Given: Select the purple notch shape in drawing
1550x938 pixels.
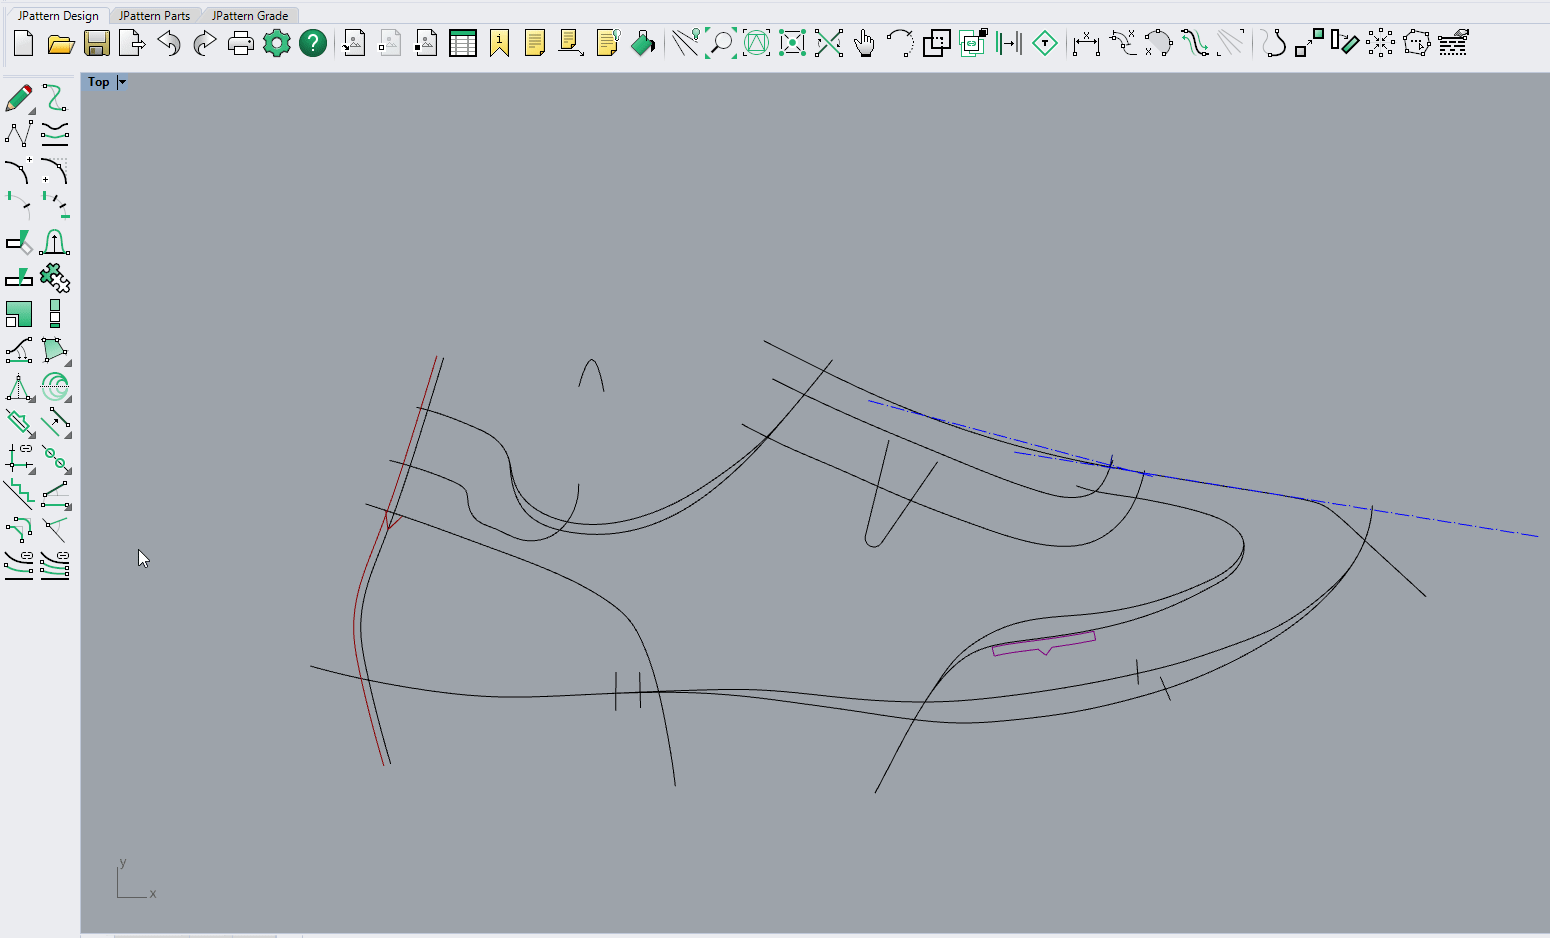Looking at the screenshot, I should tap(1043, 643).
